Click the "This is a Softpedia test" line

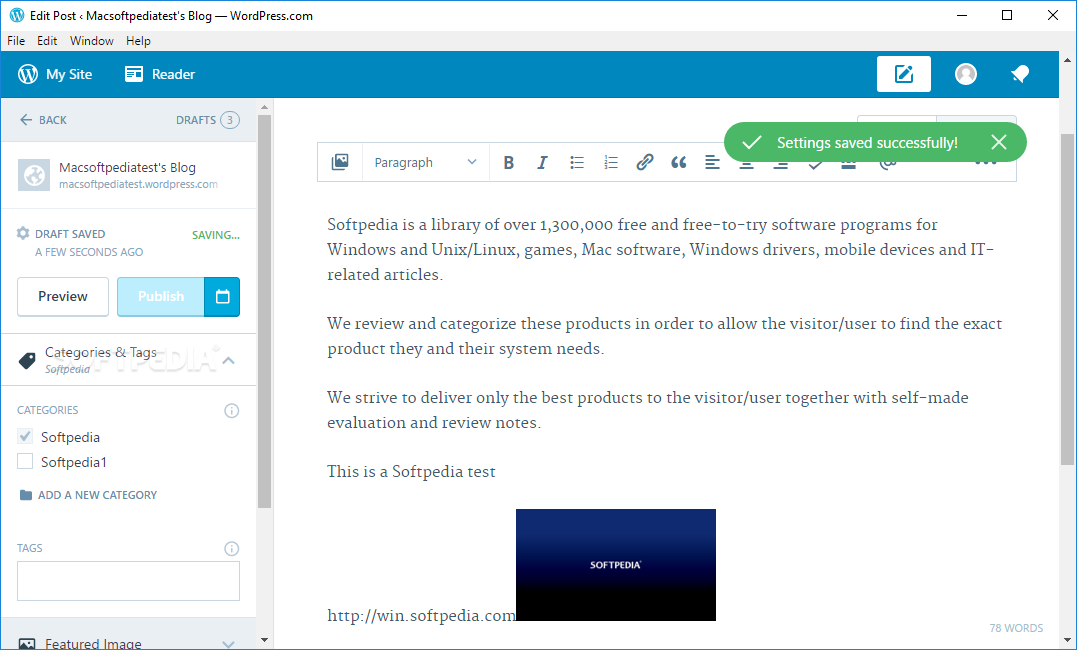coord(411,471)
